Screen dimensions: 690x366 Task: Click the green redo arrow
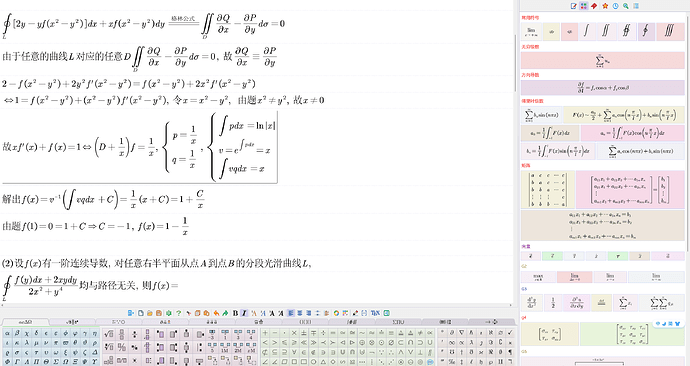click(x=225, y=313)
